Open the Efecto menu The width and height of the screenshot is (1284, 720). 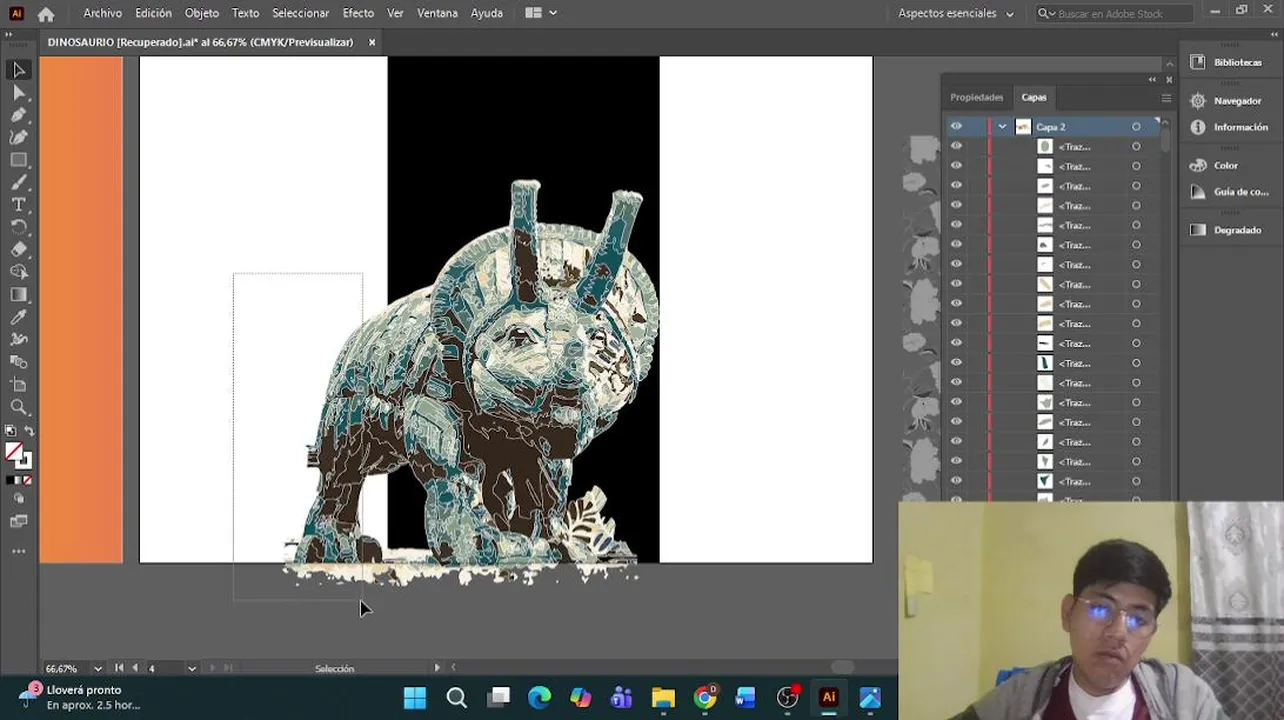[x=358, y=13]
